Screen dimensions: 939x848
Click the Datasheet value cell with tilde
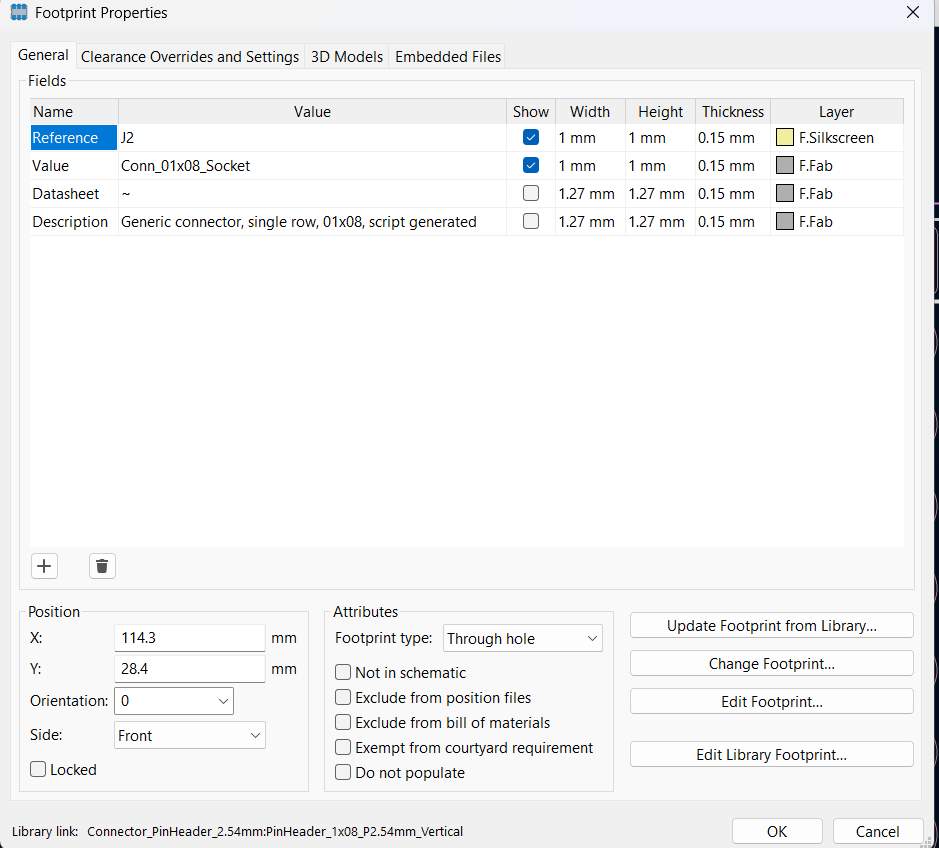click(312, 193)
